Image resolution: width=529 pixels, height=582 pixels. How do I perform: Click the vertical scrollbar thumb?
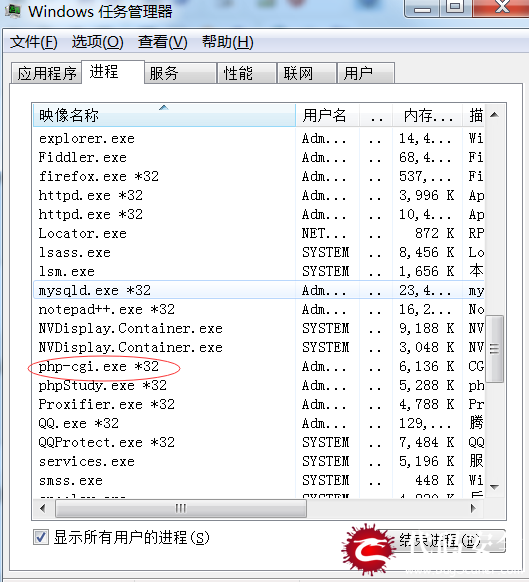click(x=494, y=349)
